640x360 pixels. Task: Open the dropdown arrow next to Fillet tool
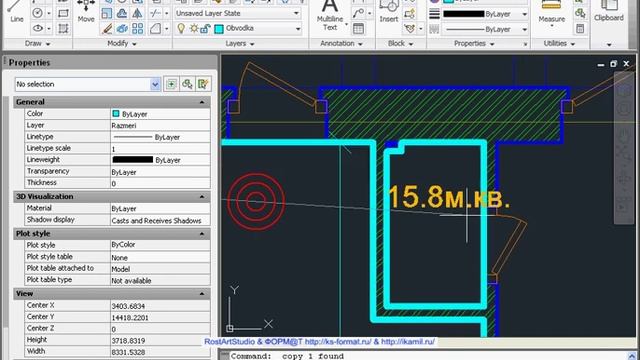pos(167,29)
